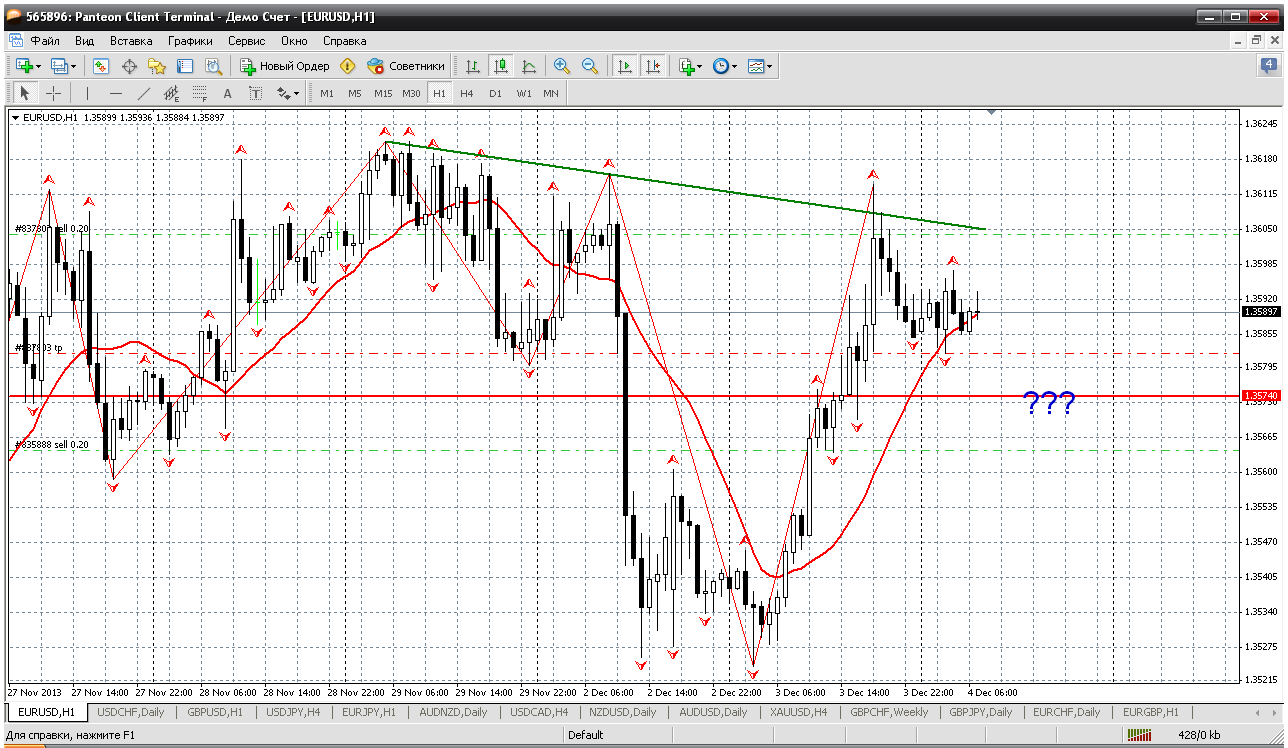Screen dimensions: 1288x748
Task: Click the blue ??? text label on chart
Action: [x=1049, y=403]
